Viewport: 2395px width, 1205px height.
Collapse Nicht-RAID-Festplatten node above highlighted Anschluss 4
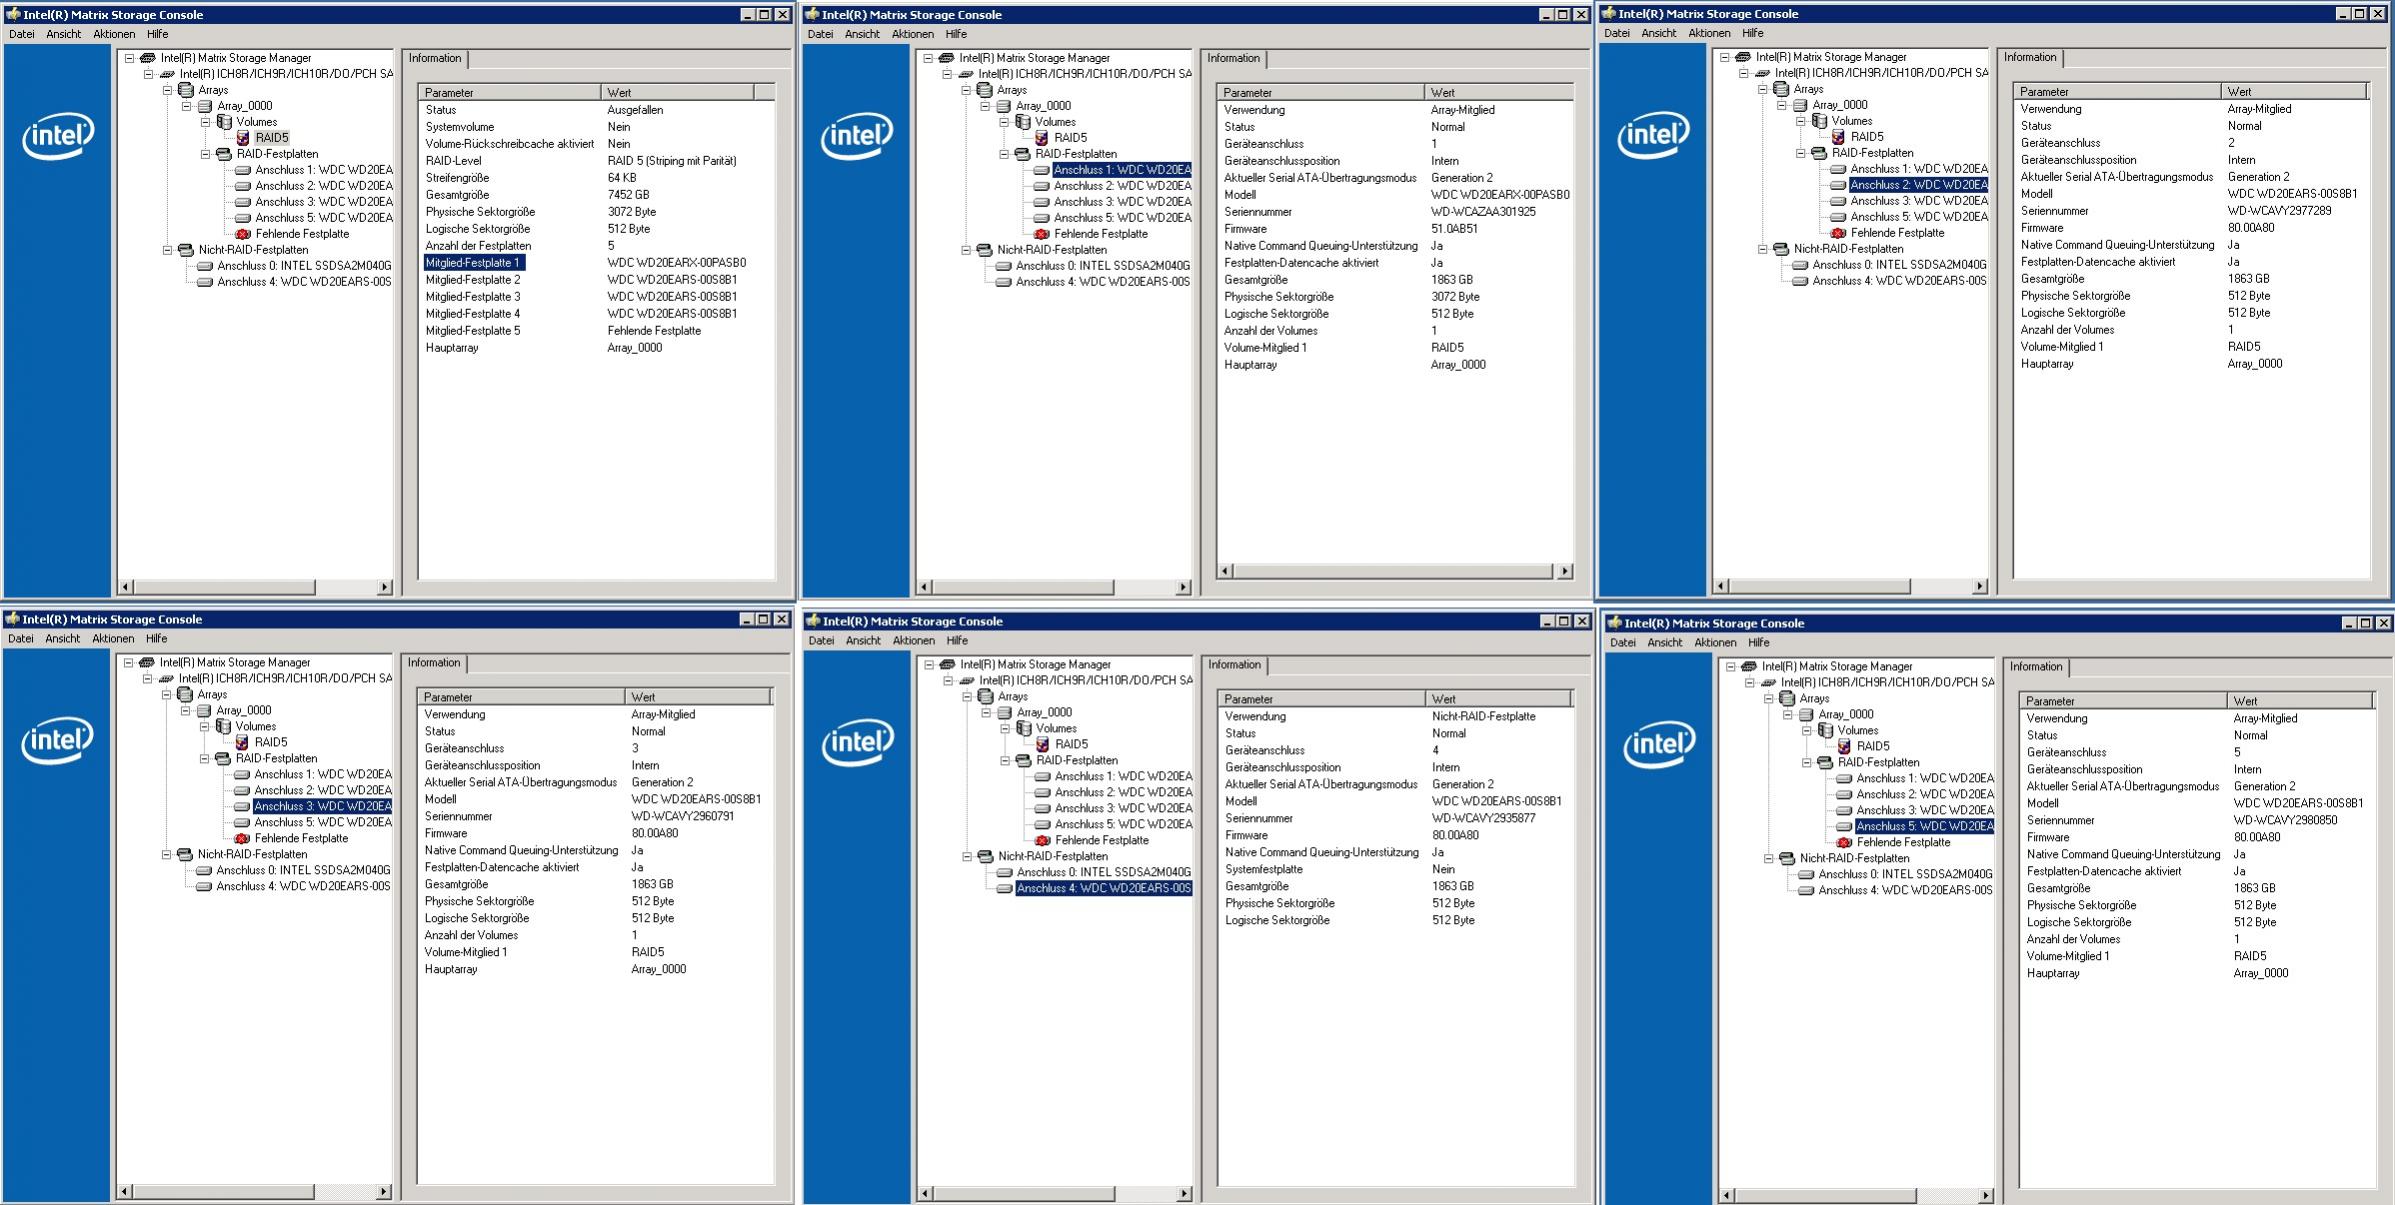pyautogui.click(x=967, y=856)
